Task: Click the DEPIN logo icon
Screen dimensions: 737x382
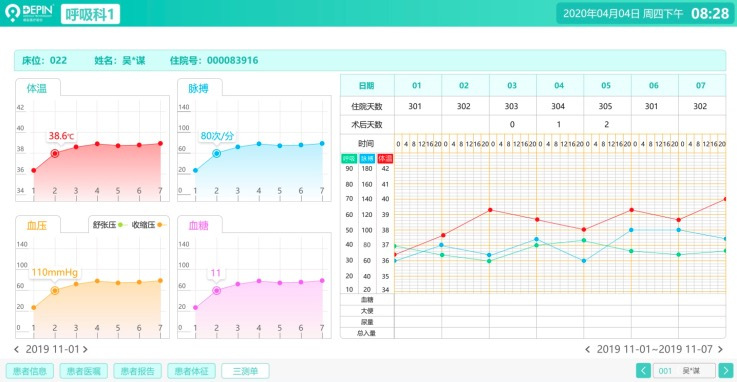Action: coord(13,13)
